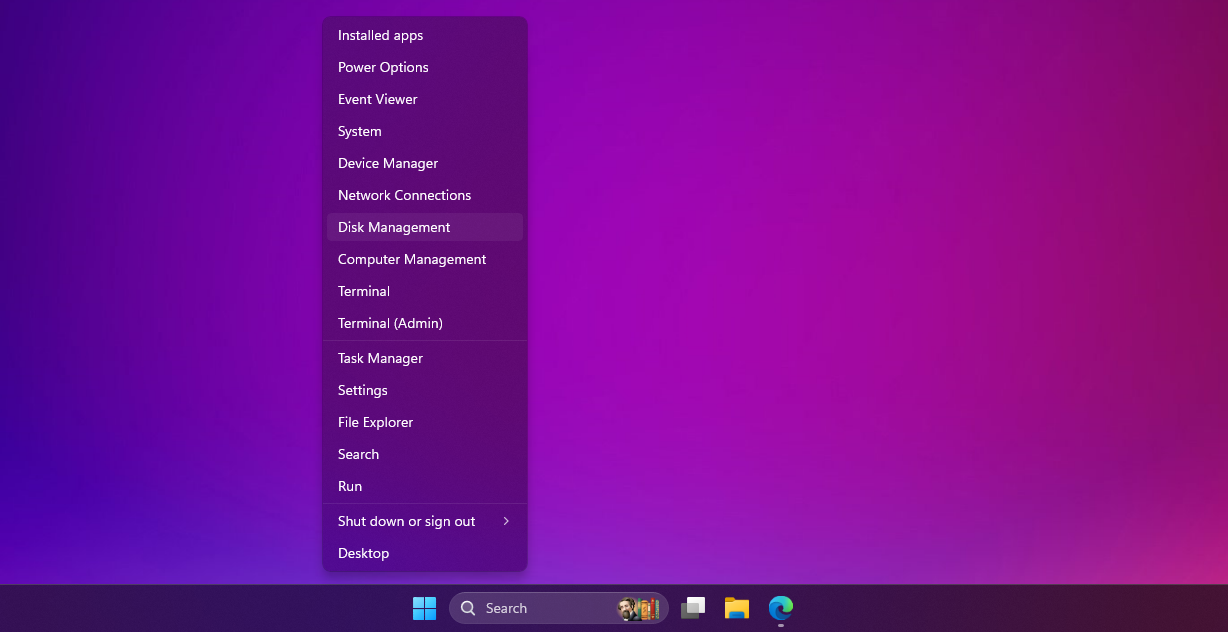Select Power Options entry
This screenshot has height=632, width=1228.
click(x=425, y=67)
